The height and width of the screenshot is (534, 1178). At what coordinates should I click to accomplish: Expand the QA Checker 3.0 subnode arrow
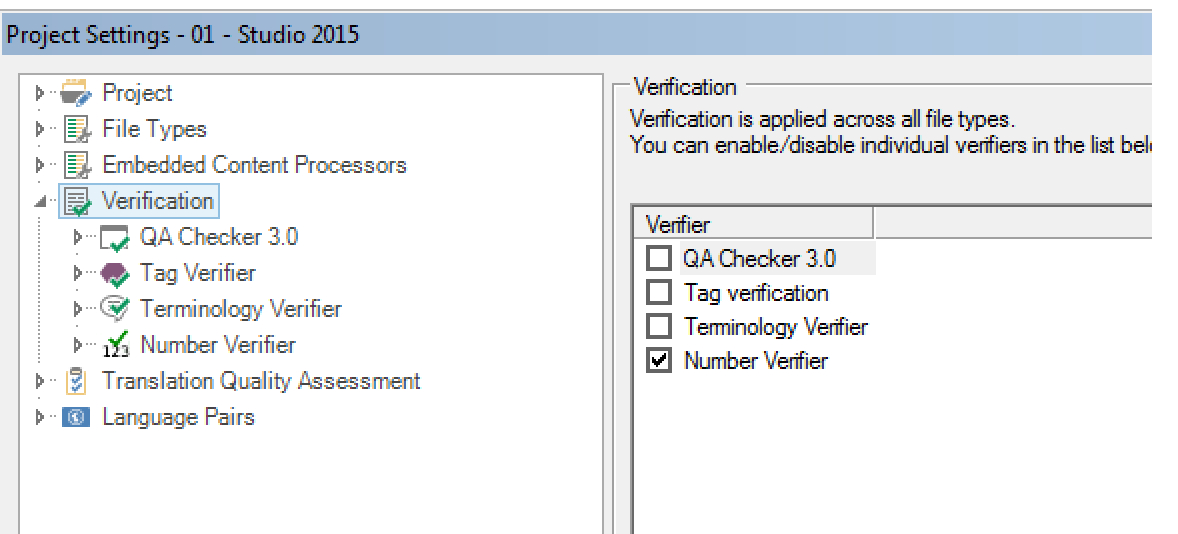tap(79, 238)
